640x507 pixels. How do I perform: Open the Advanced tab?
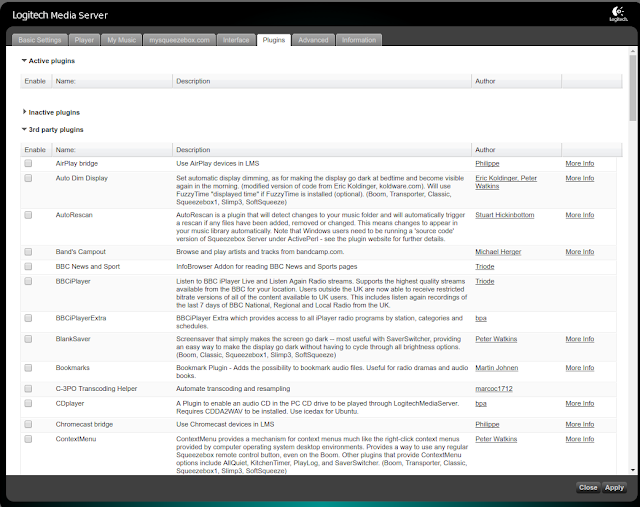(313, 40)
